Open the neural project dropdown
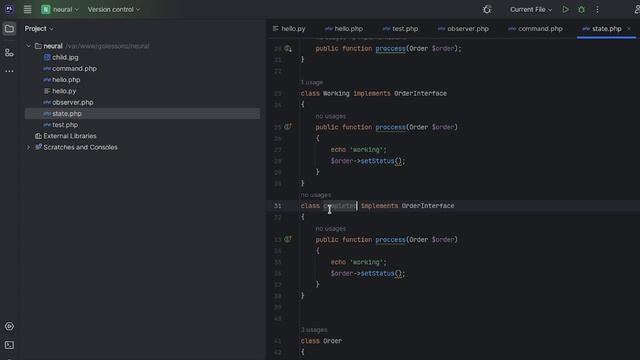 (x=60, y=9)
